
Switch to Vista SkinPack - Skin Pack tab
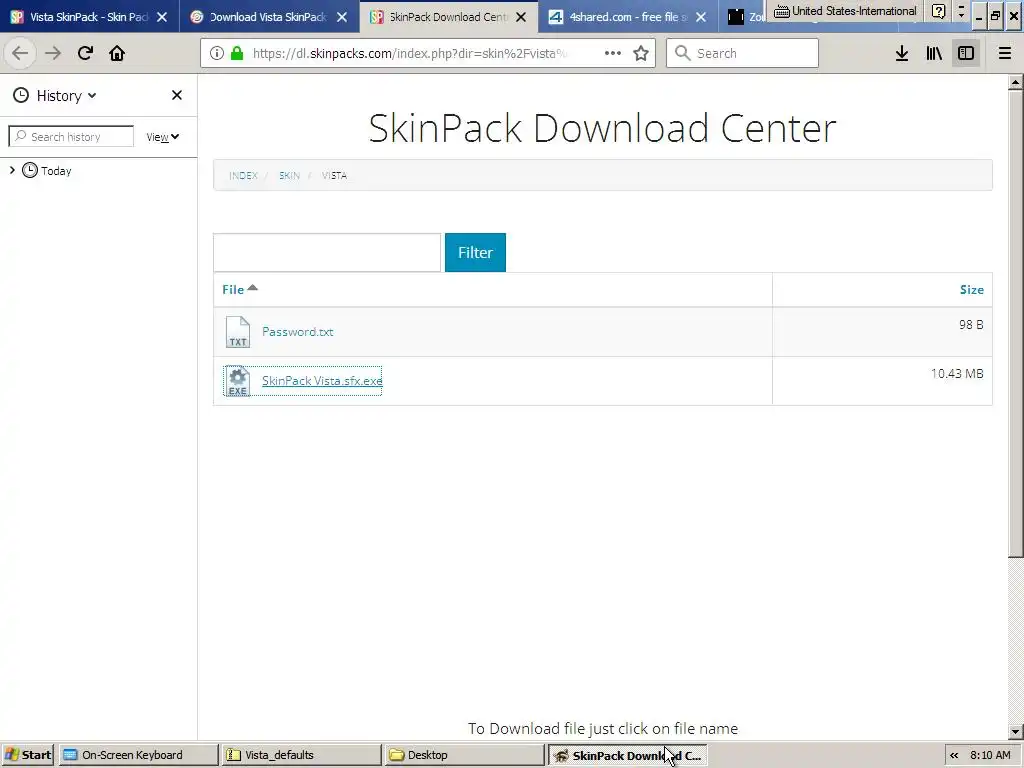point(90,17)
